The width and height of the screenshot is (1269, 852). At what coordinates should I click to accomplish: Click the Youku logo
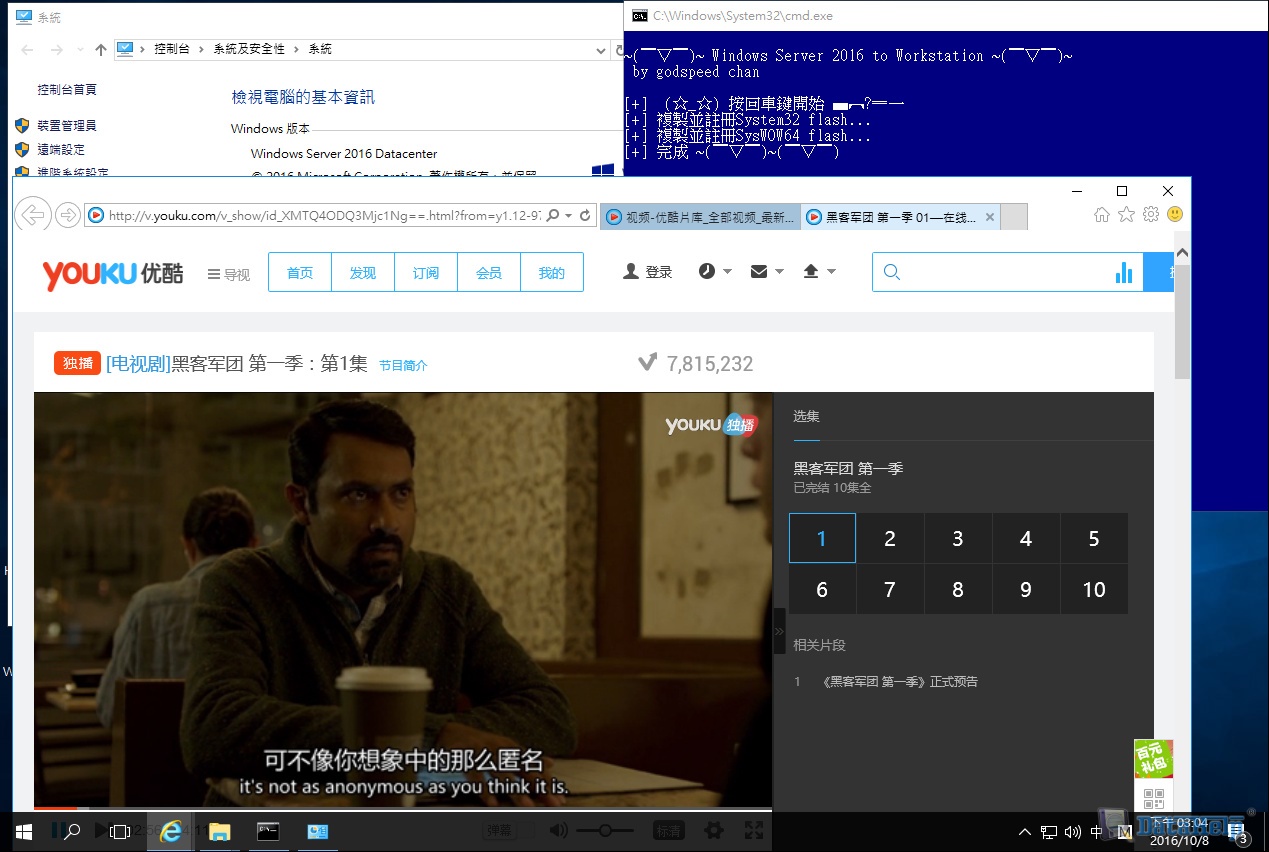pyautogui.click(x=112, y=274)
